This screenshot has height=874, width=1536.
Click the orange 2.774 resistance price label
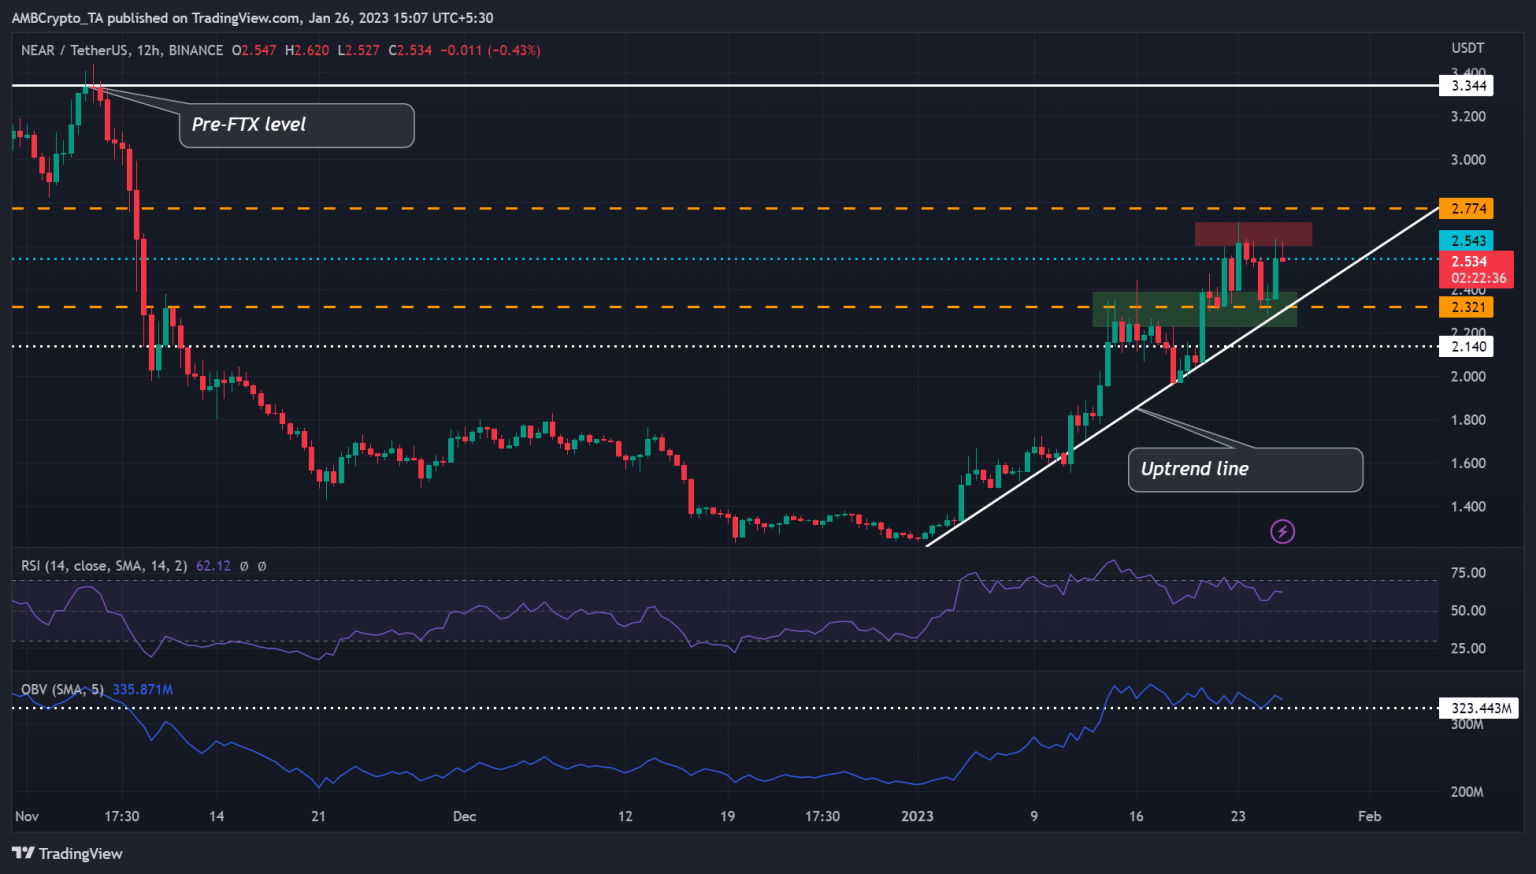click(x=1464, y=208)
